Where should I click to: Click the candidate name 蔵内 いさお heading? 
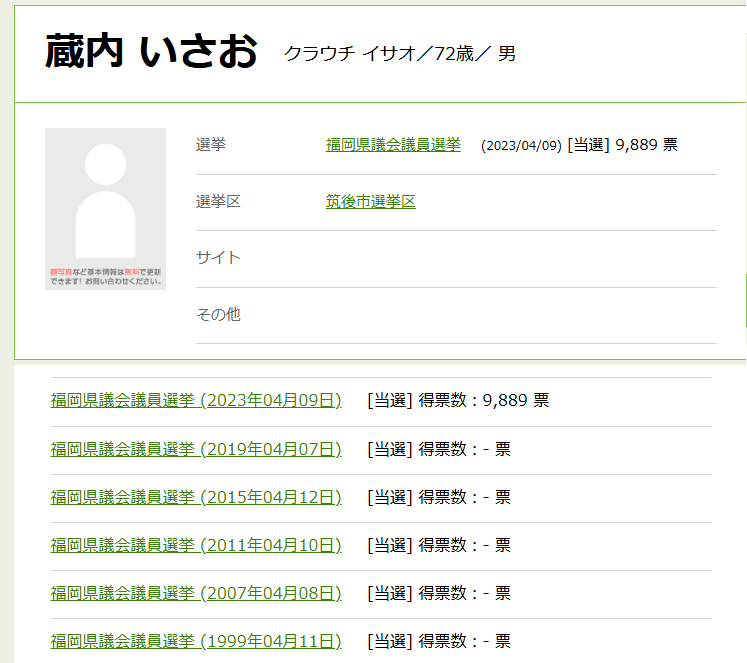coord(151,51)
